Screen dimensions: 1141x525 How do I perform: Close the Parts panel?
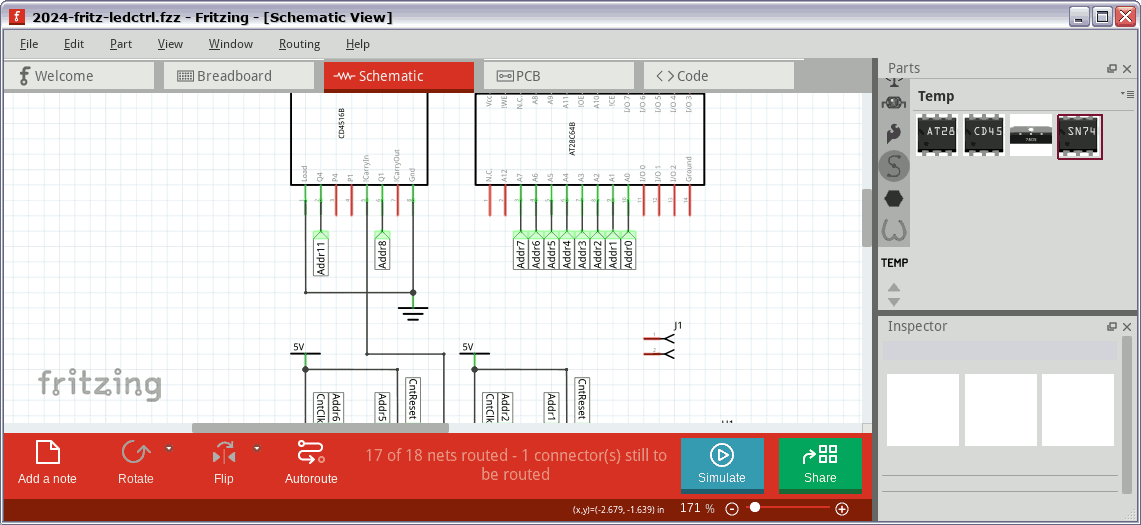pyautogui.click(x=1127, y=68)
